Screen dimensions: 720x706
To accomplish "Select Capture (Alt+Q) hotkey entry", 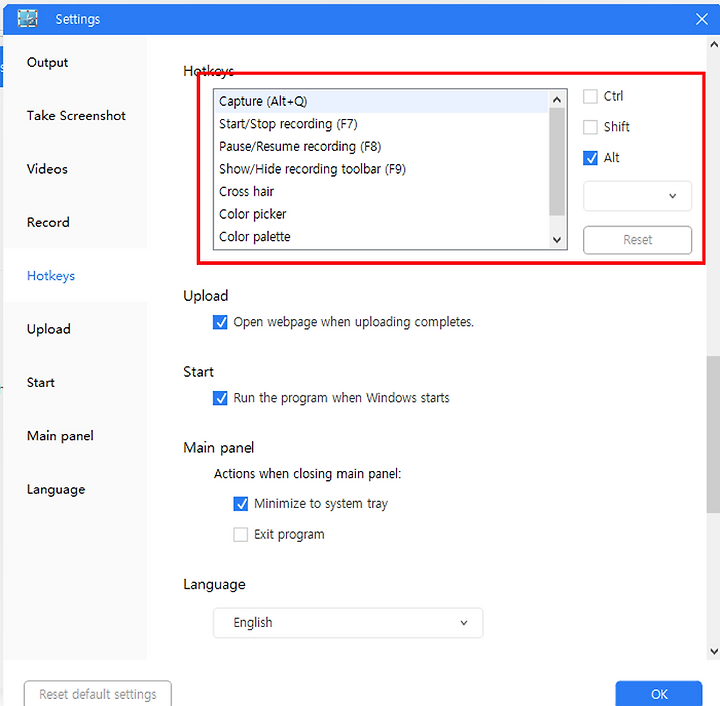I will [381, 101].
